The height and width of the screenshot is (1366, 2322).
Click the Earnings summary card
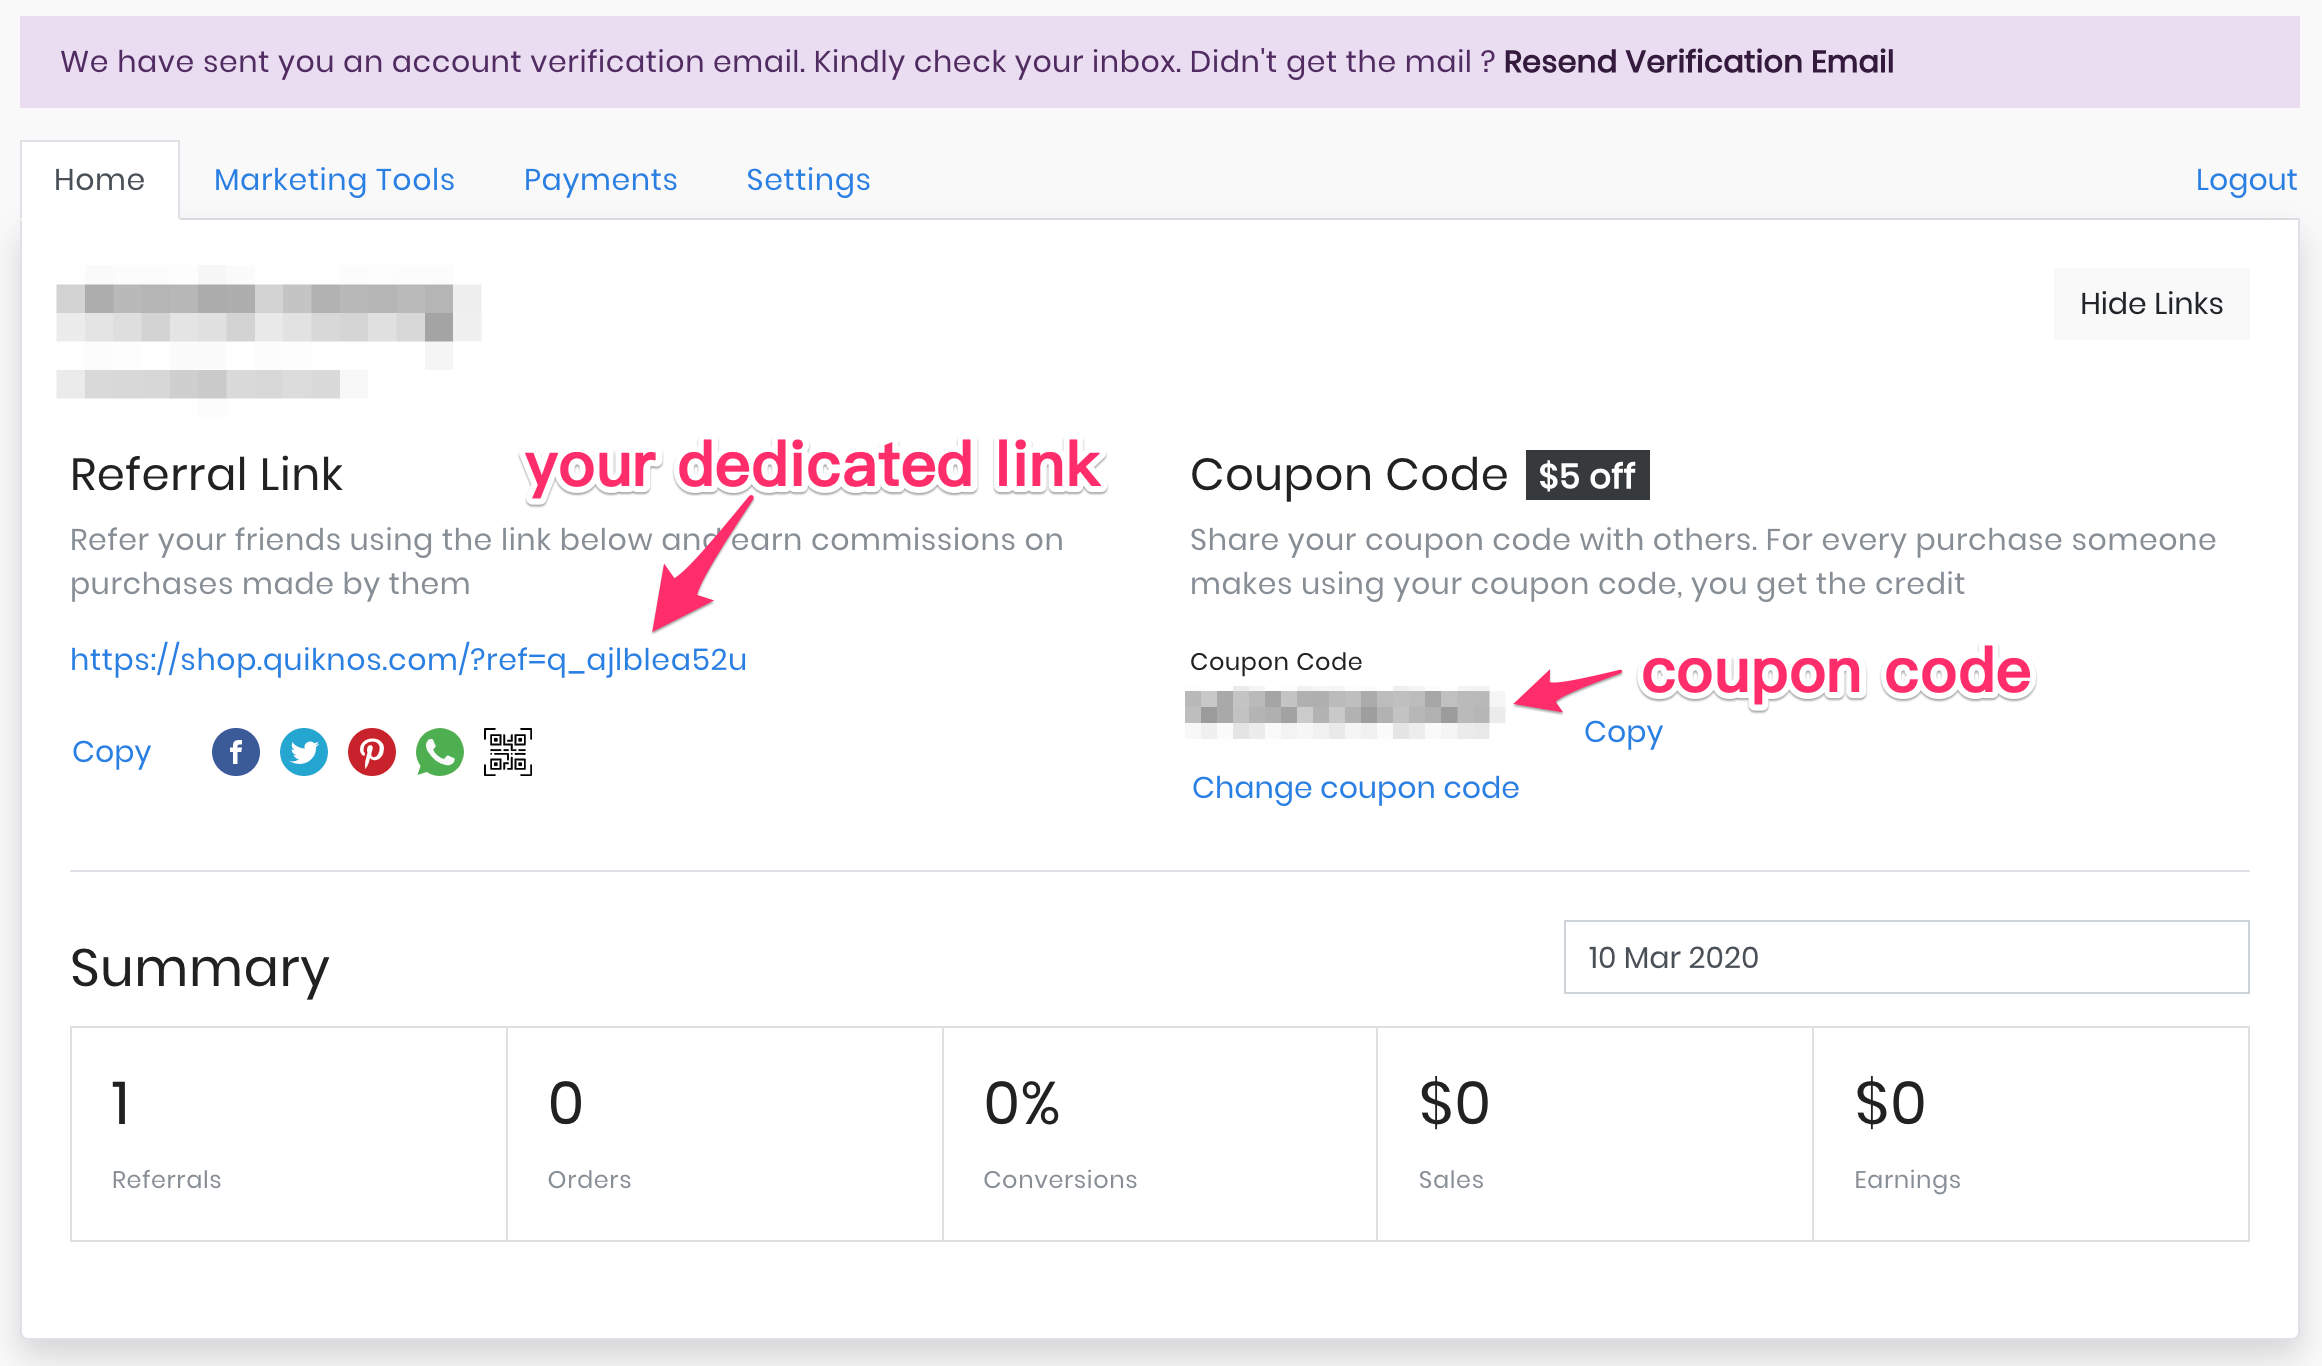pyautogui.click(x=2030, y=1134)
